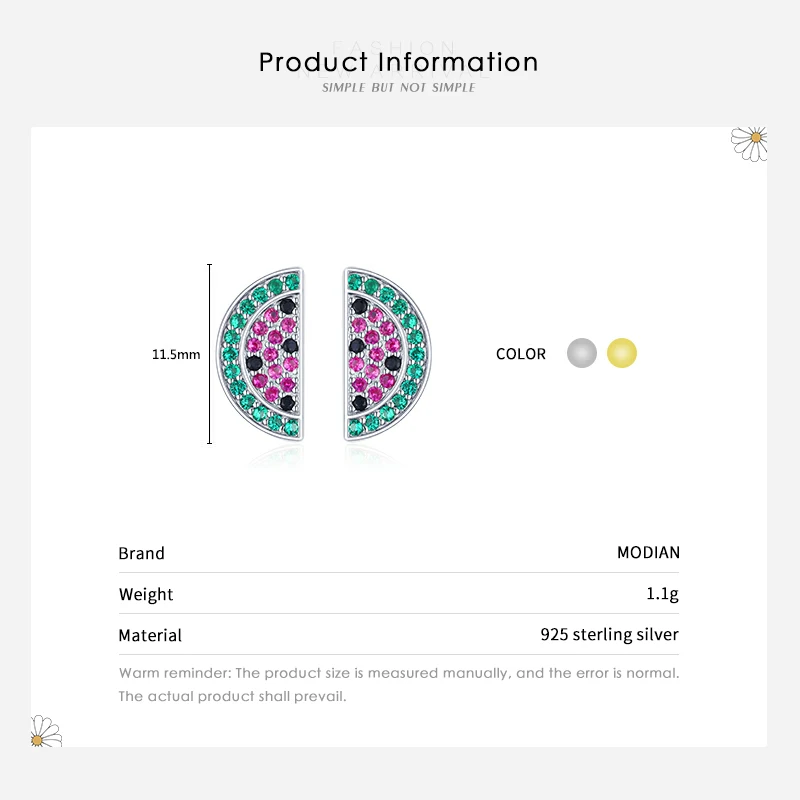Click the COLOR label
This screenshot has width=800, height=800.
pyautogui.click(x=521, y=354)
